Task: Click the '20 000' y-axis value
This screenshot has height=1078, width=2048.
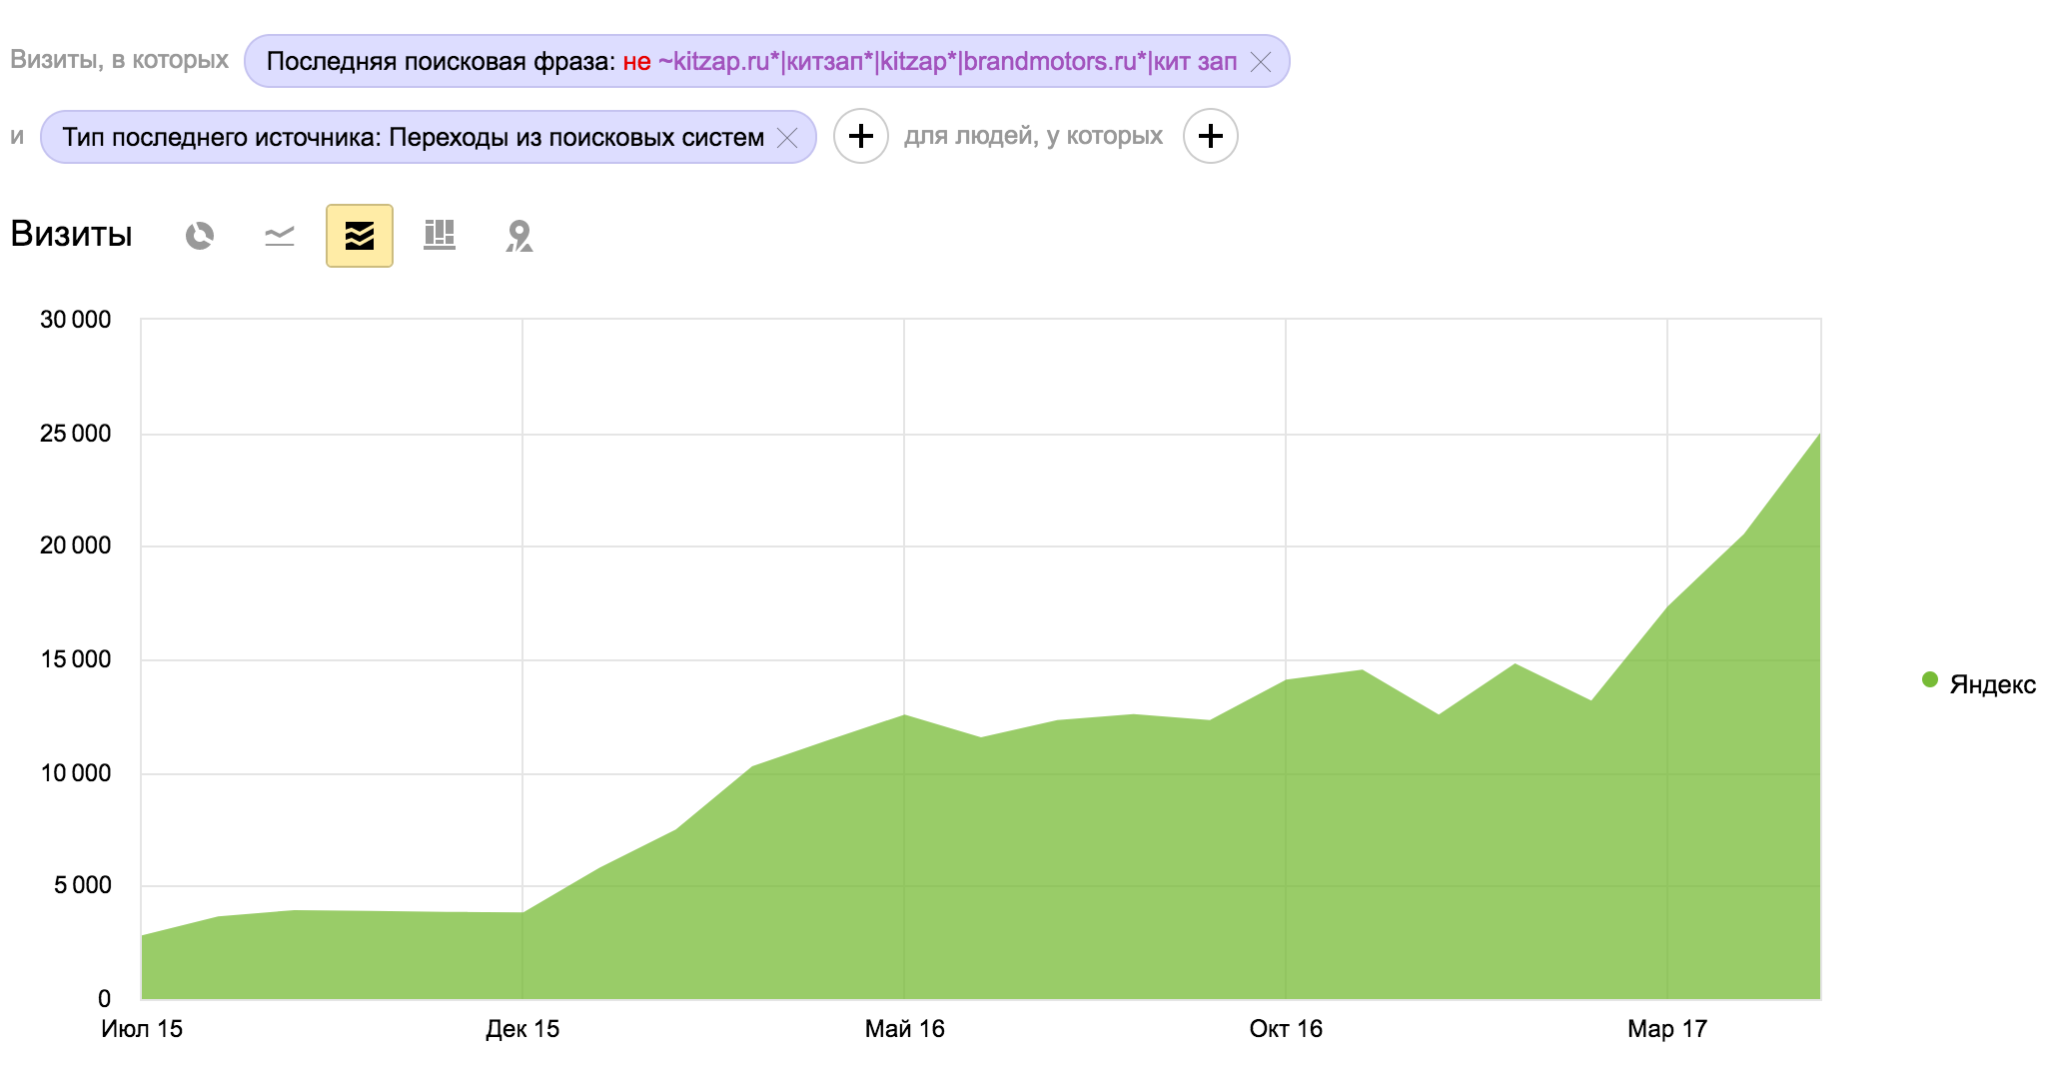Action: (75, 546)
